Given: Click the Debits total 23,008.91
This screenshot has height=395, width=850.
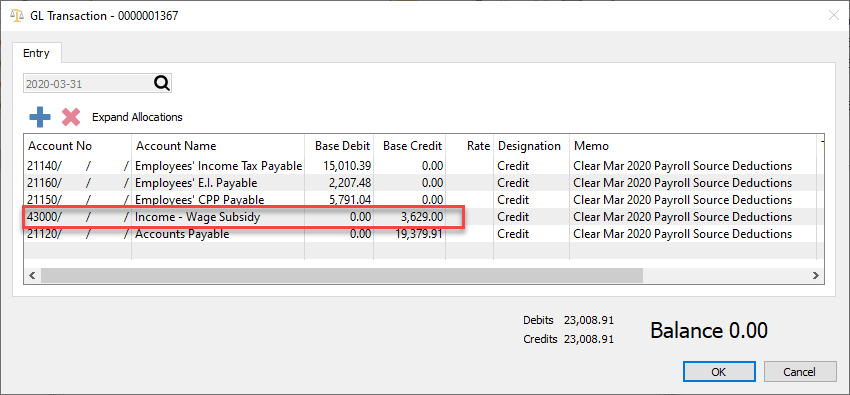Looking at the screenshot, I should [589, 320].
